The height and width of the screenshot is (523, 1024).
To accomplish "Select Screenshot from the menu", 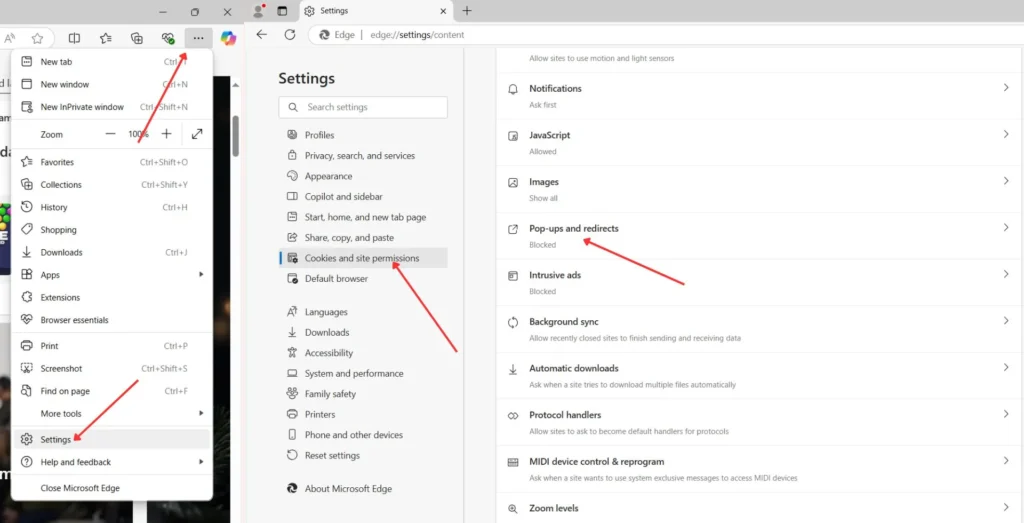I will [112, 368].
